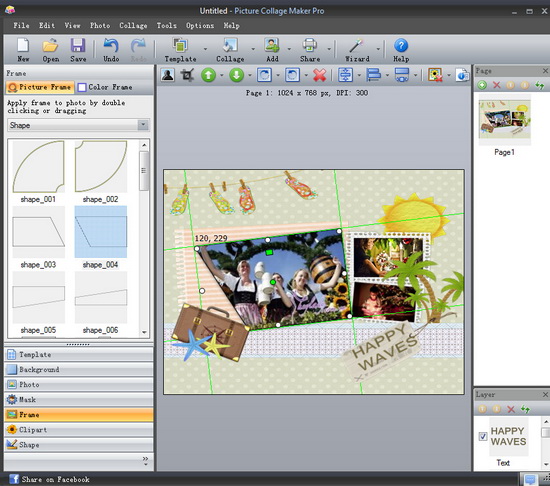The width and height of the screenshot is (550, 486).
Task: Click the same-size layout icon
Action: 402,75
